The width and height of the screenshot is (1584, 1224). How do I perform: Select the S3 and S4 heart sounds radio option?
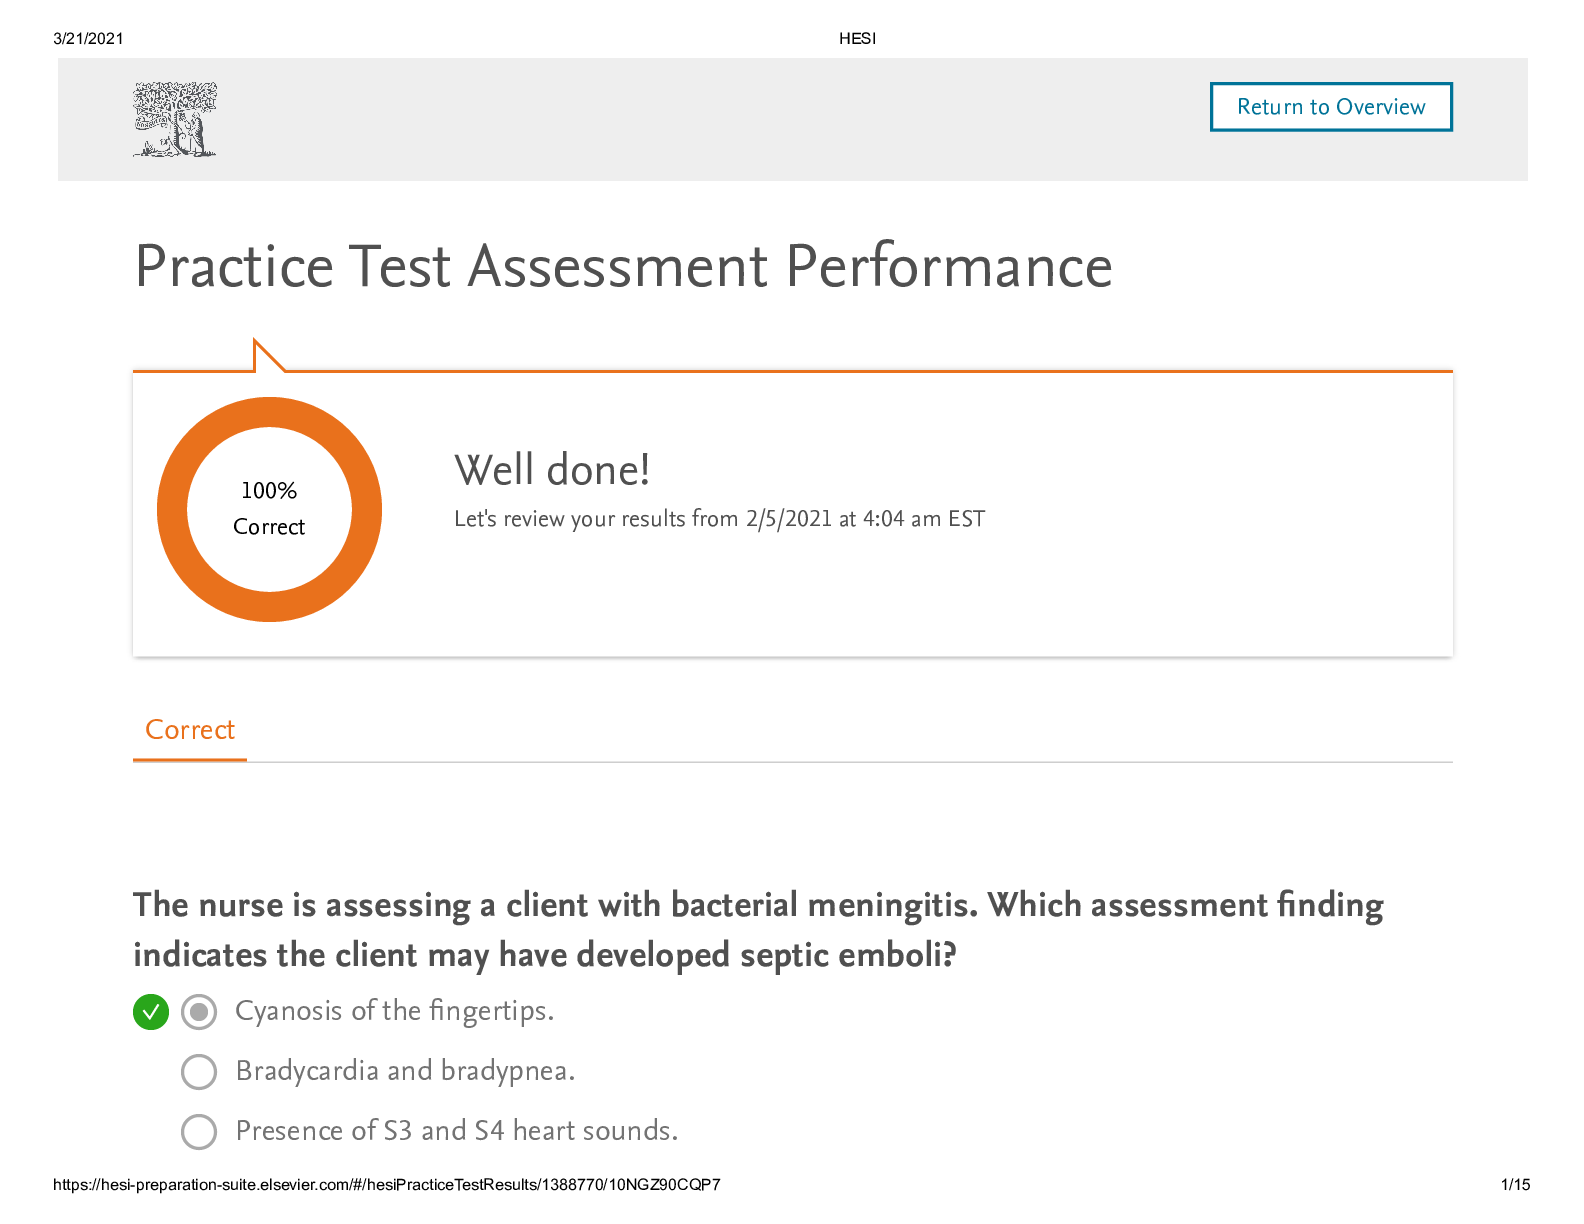click(199, 1131)
